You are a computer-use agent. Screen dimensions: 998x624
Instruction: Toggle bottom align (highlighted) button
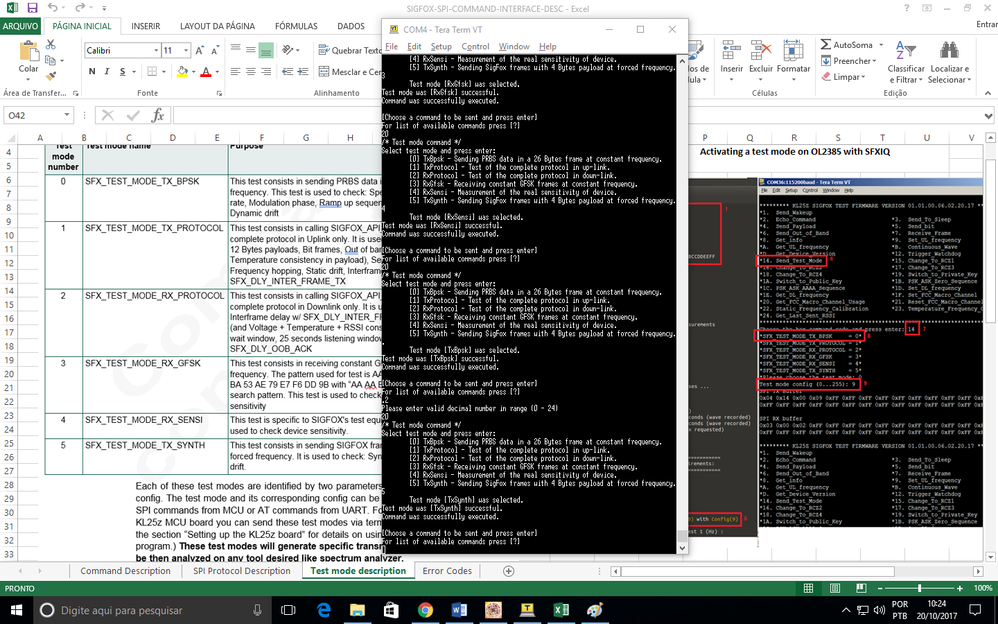(x=266, y=50)
